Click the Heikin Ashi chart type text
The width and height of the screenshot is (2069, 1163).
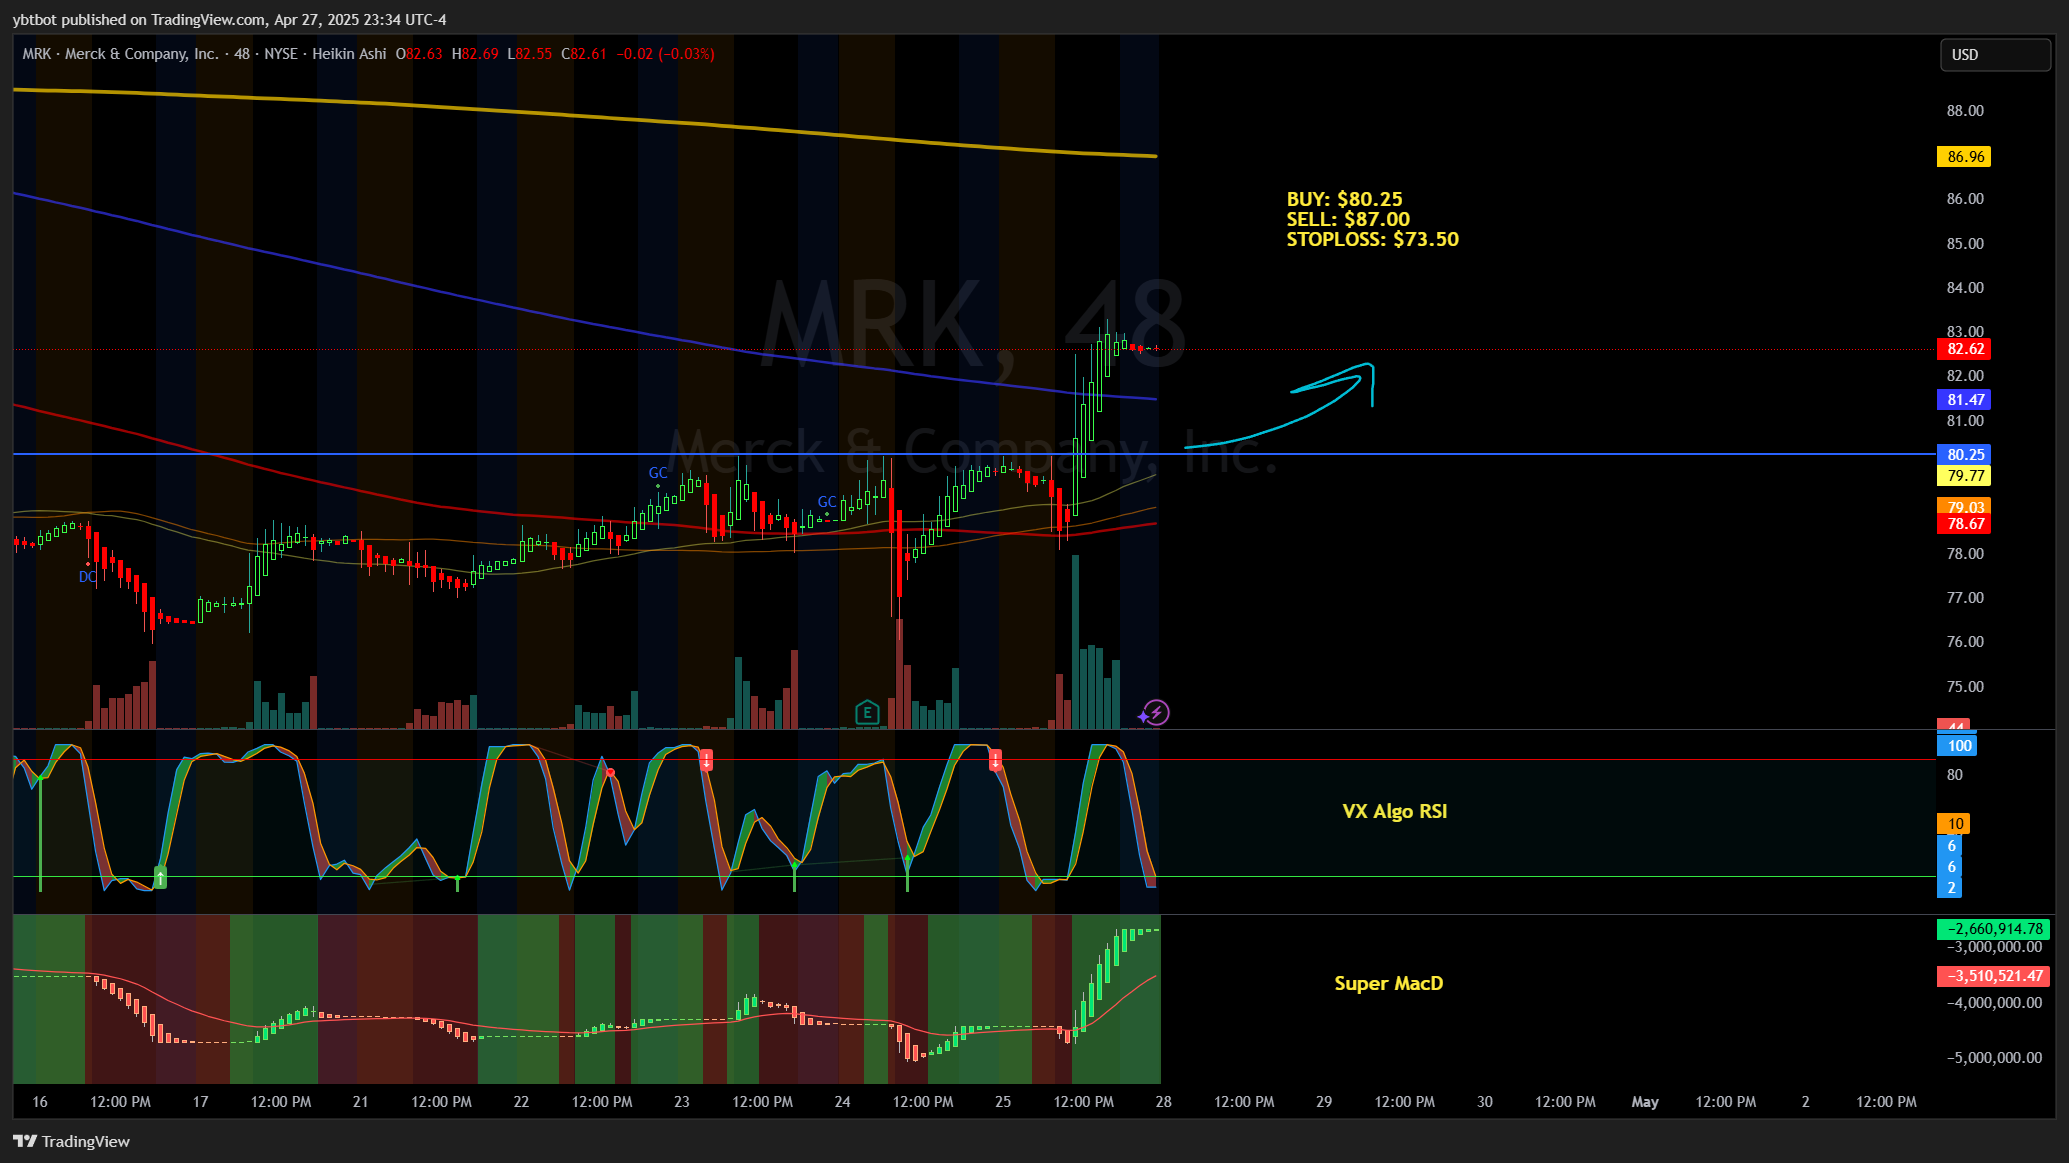349,54
